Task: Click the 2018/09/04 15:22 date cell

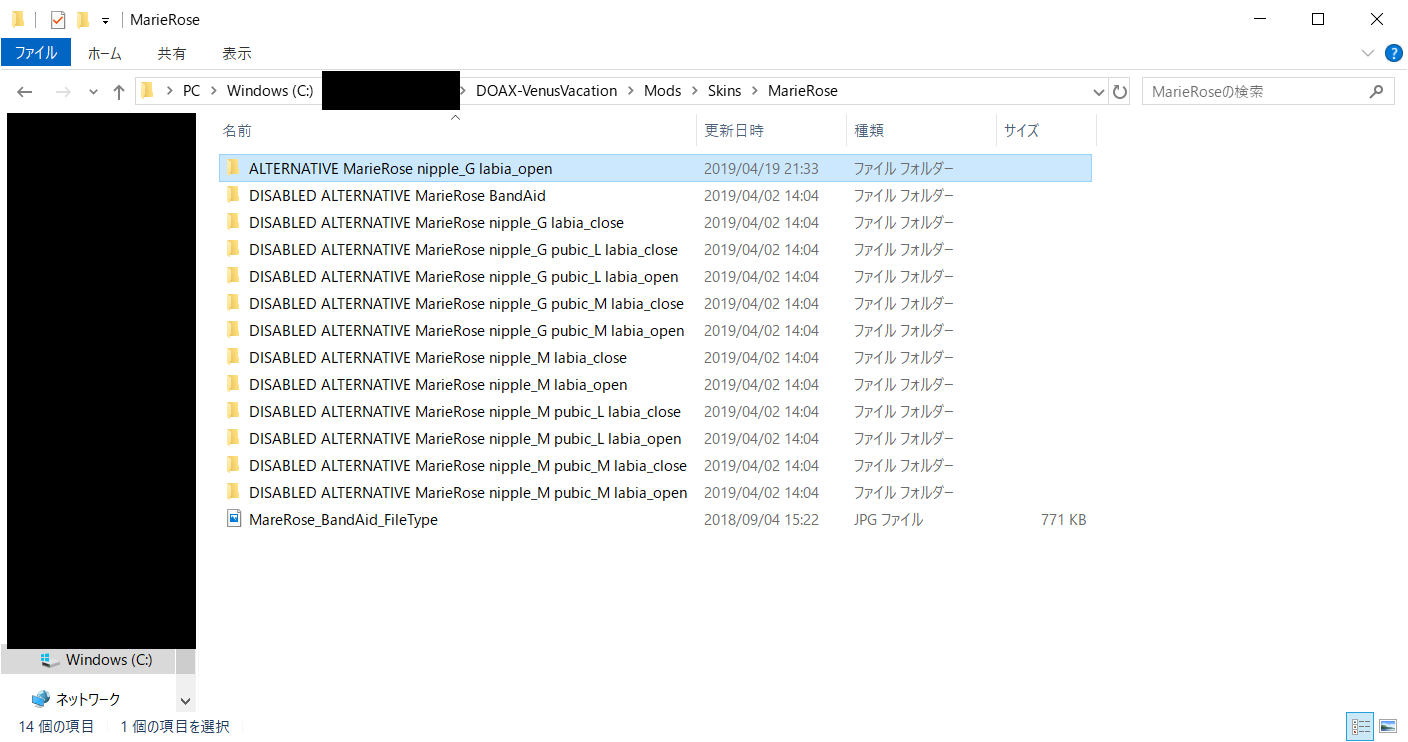Action: click(761, 519)
